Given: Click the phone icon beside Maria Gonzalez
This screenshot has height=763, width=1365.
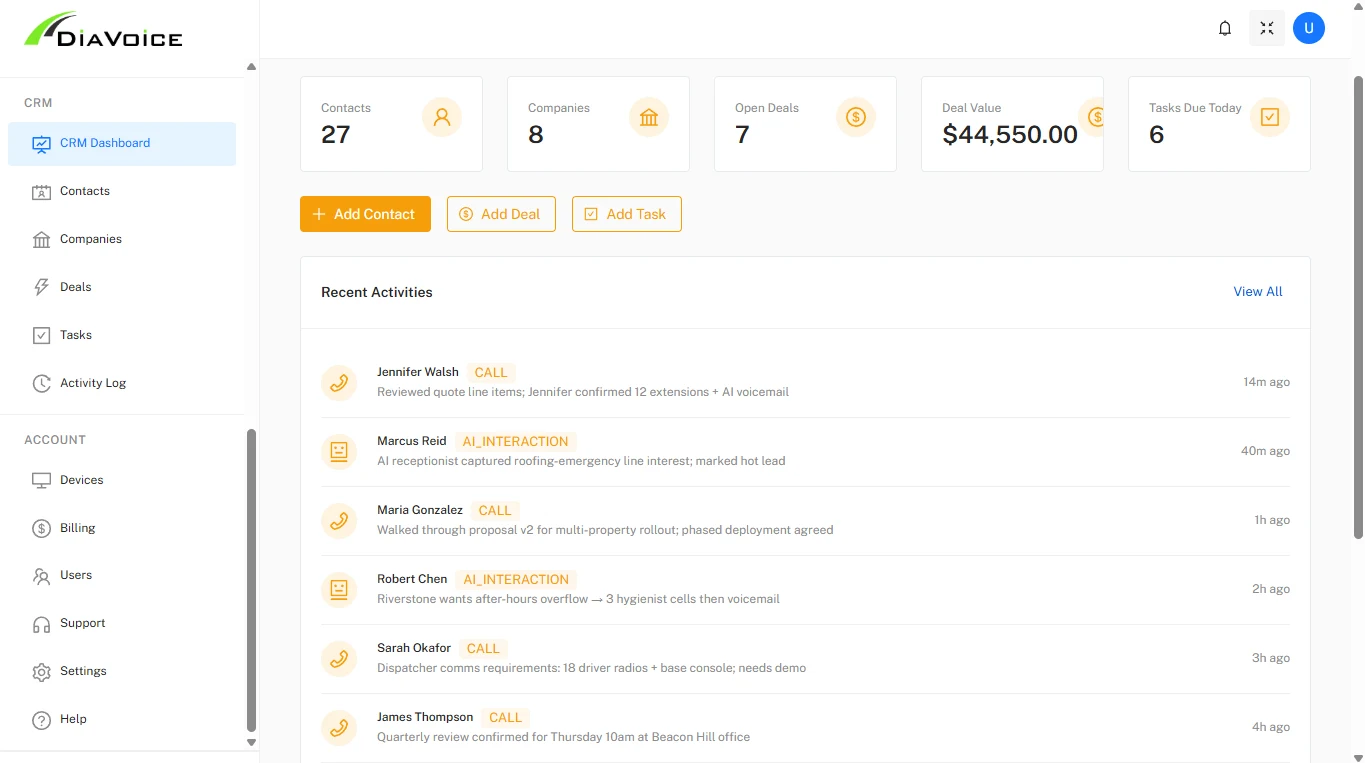Looking at the screenshot, I should tap(339, 520).
